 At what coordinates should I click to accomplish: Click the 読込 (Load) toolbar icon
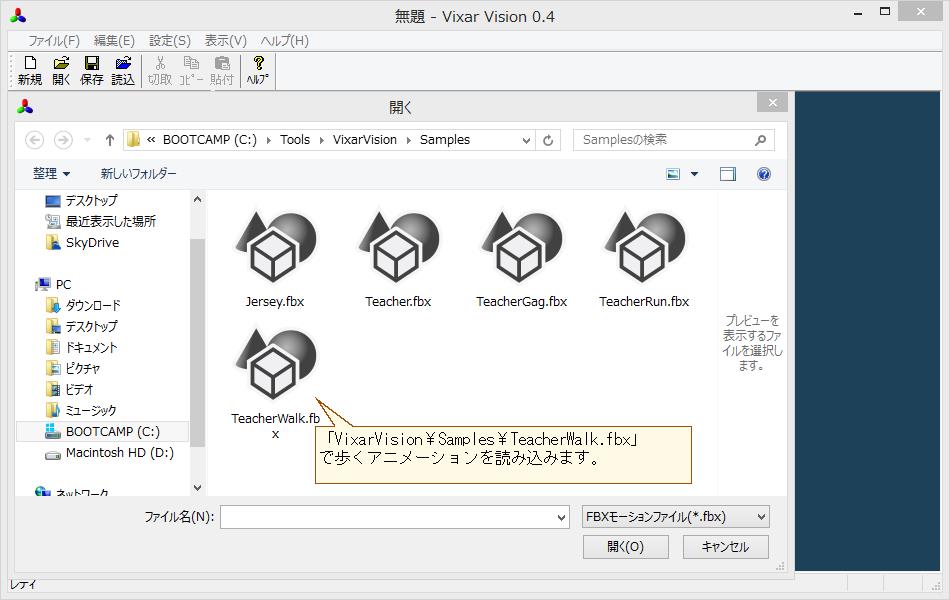123,69
